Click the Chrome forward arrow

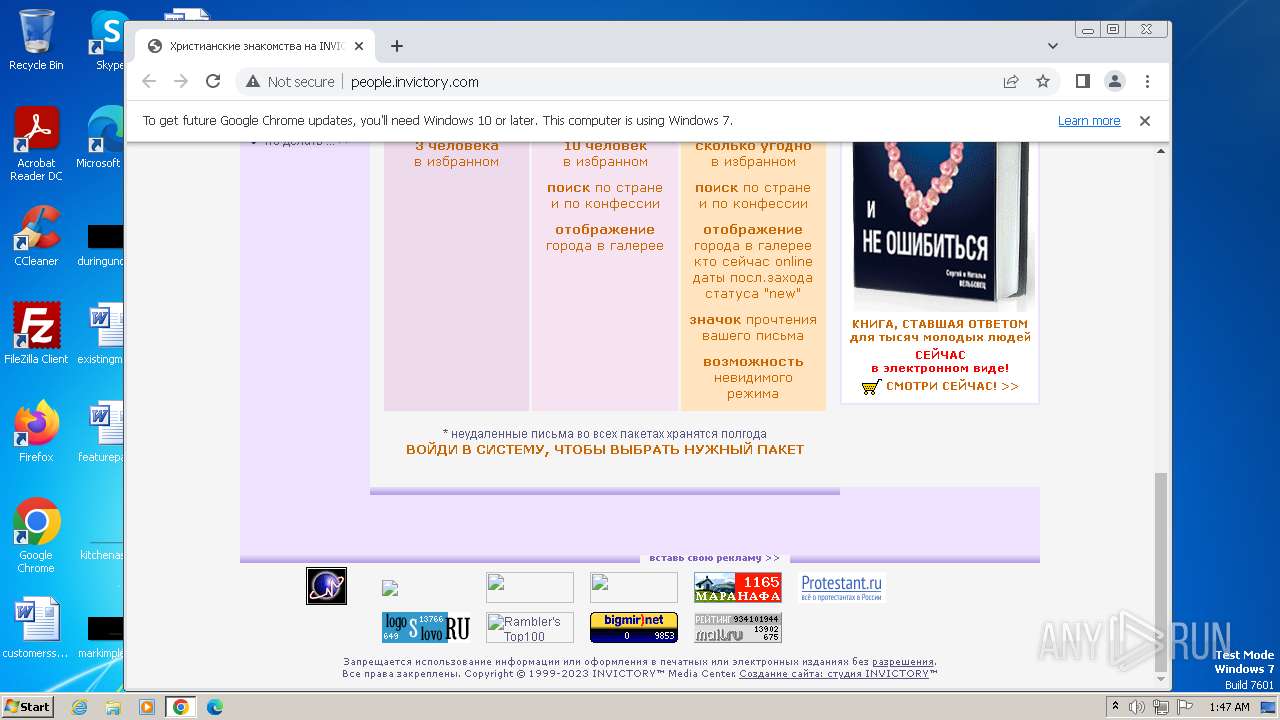(x=181, y=82)
